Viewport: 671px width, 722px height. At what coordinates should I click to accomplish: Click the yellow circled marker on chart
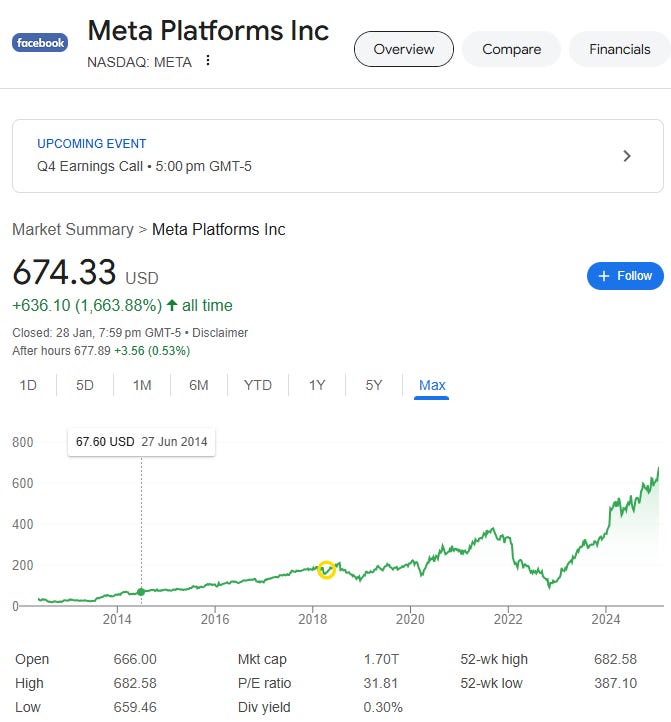click(326, 569)
